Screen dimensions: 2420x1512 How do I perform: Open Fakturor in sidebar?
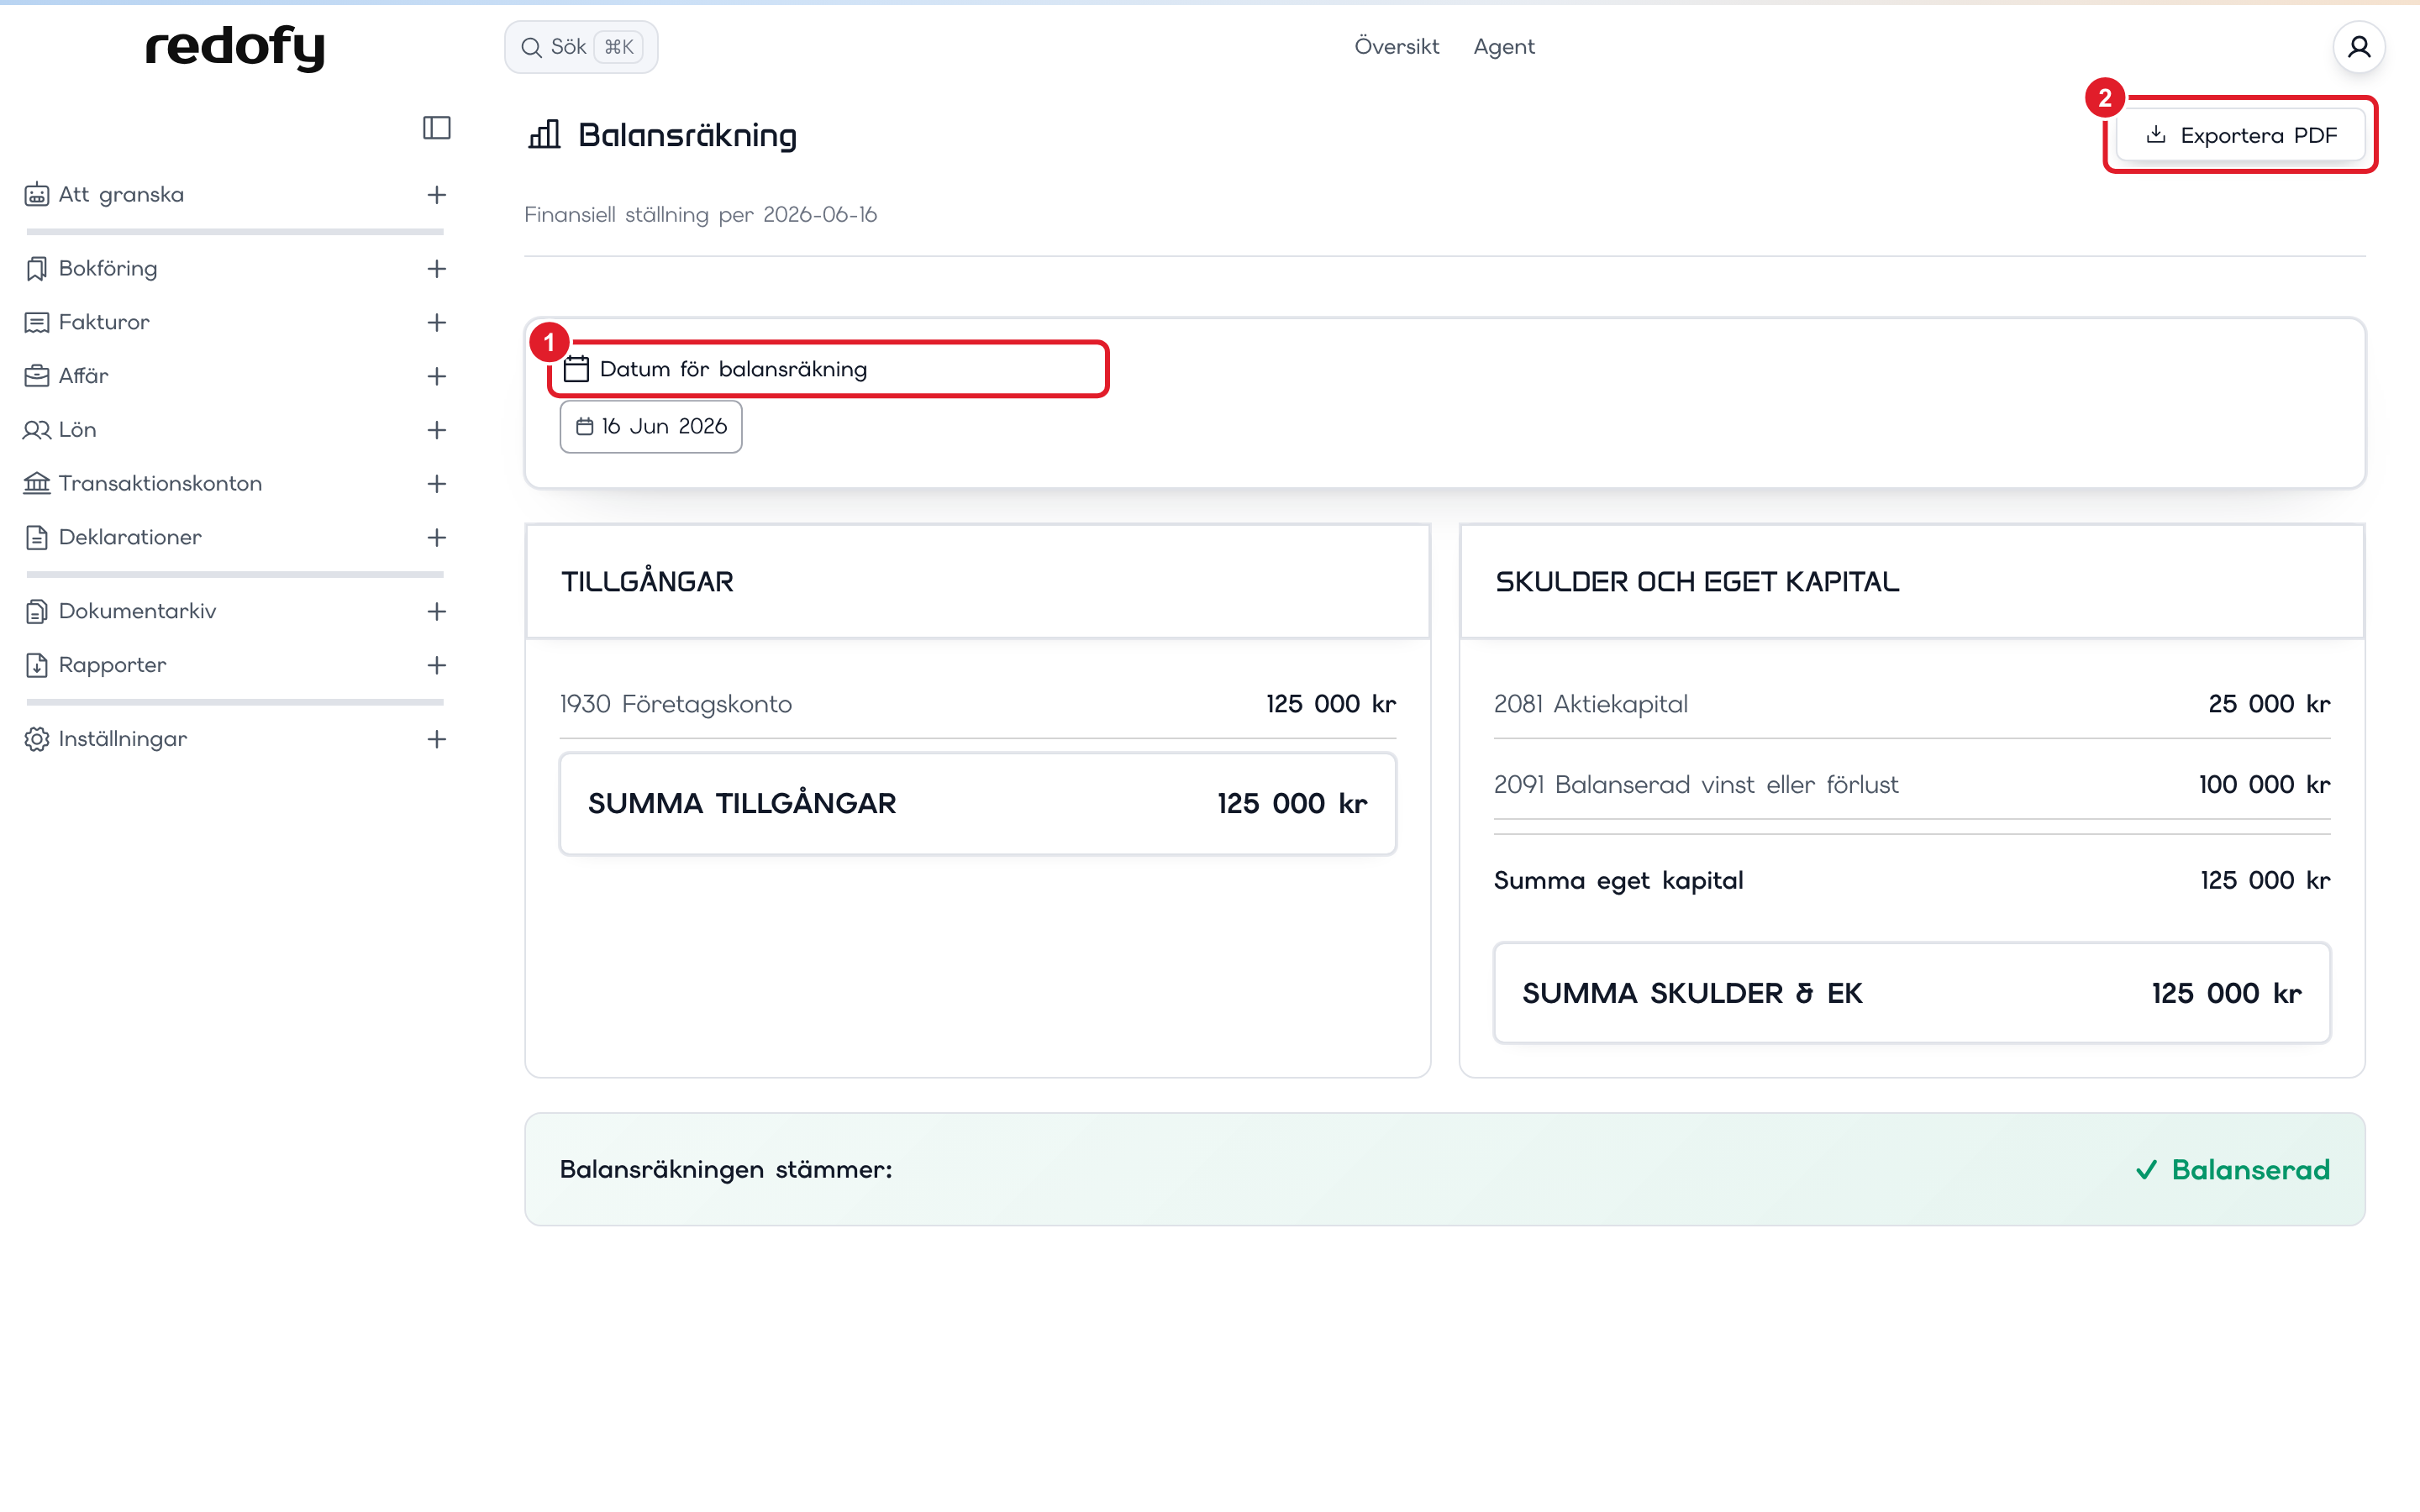104,322
